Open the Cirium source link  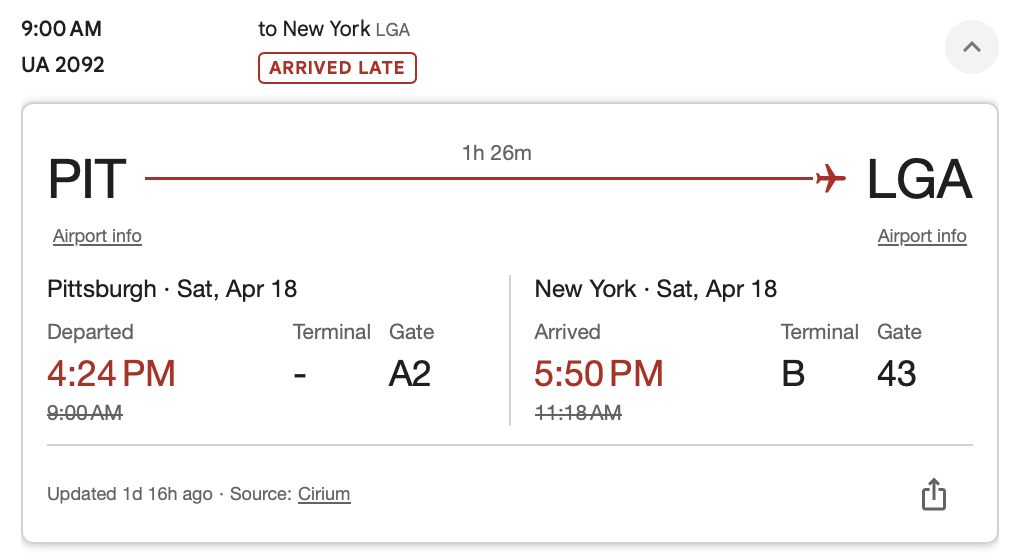[x=324, y=494]
